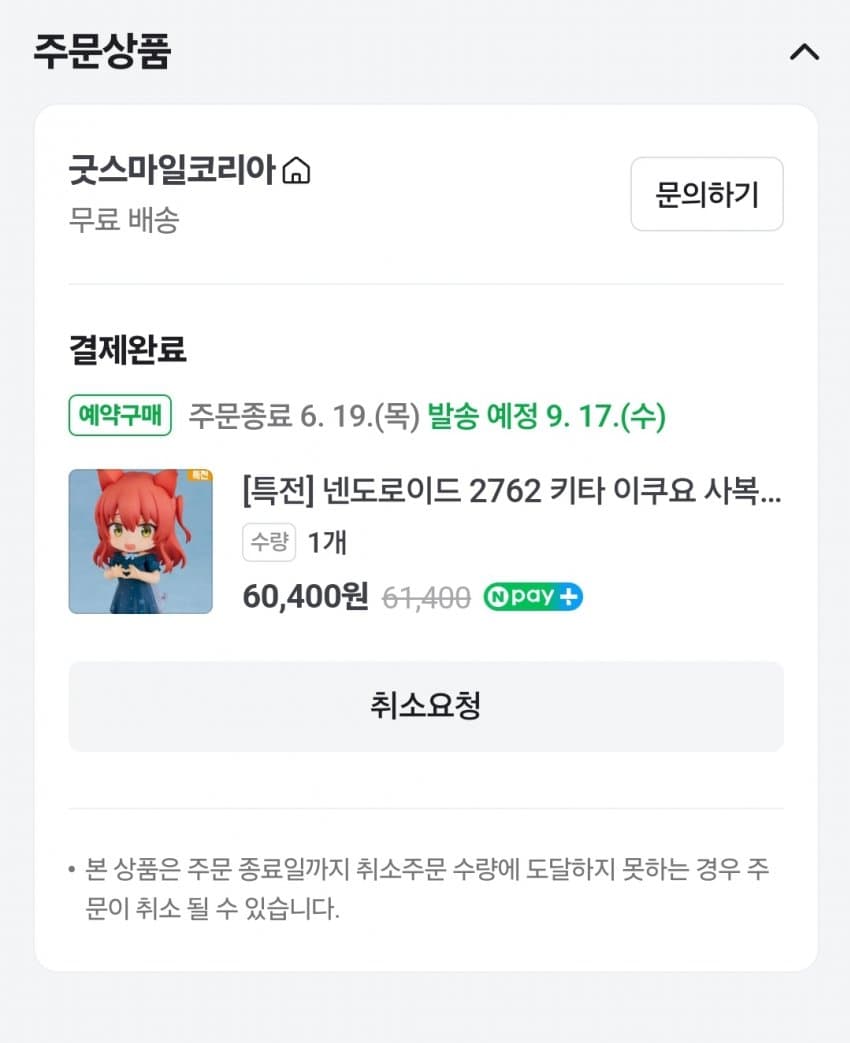This screenshot has width=850, height=1043.
Task: Click the 발송 예정 9. 17.(수) text
Action: 546,415
